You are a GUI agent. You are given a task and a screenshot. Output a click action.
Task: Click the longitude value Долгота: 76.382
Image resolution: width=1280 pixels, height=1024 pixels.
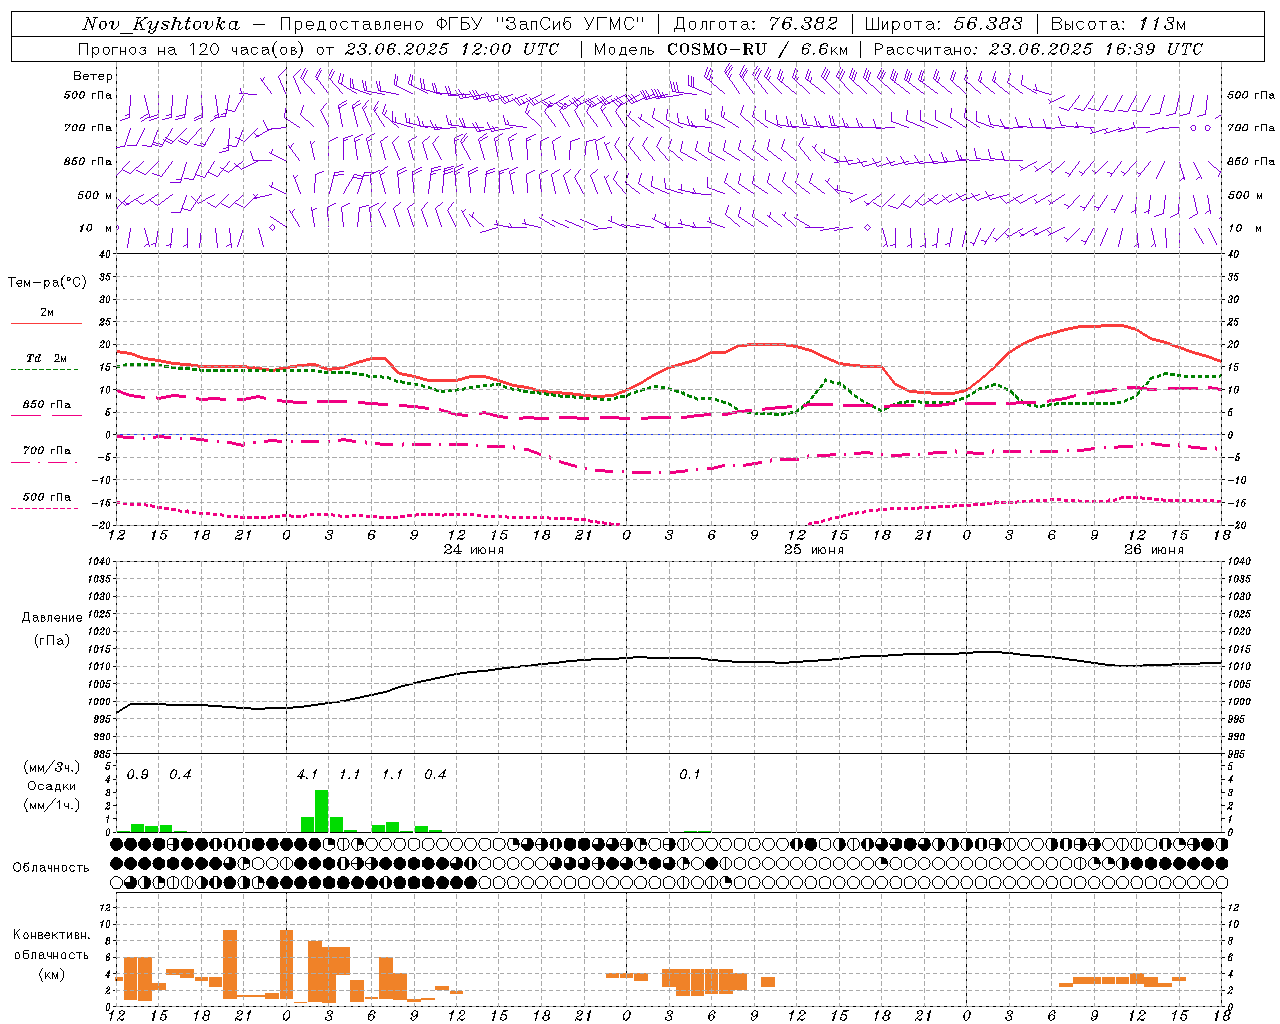click(x=754, y=24)
